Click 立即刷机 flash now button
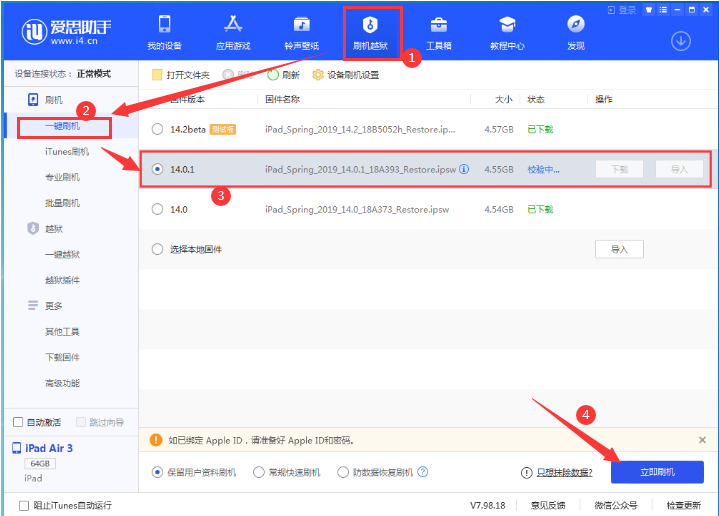Viewport: 719px width, 516px height. pyautogui.click(x=657, y=472)
